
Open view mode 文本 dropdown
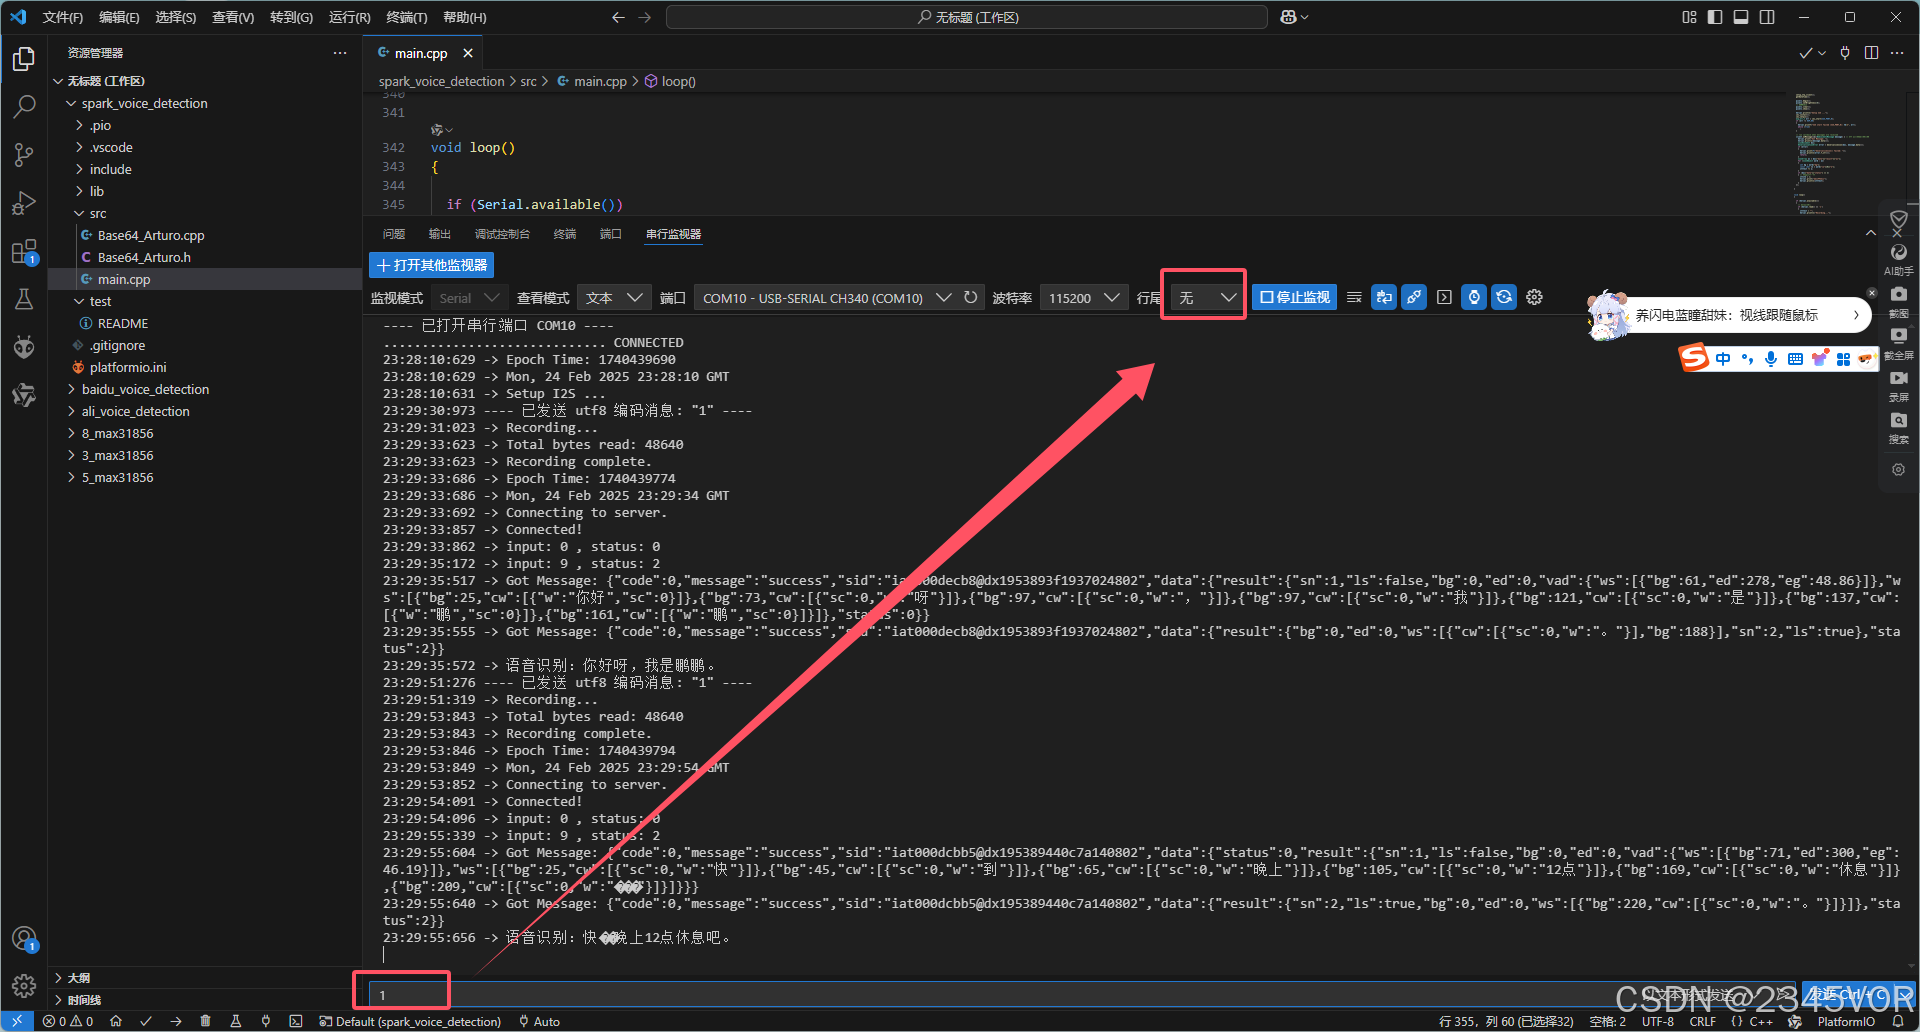pyautogui.click(x=614, y=298)
